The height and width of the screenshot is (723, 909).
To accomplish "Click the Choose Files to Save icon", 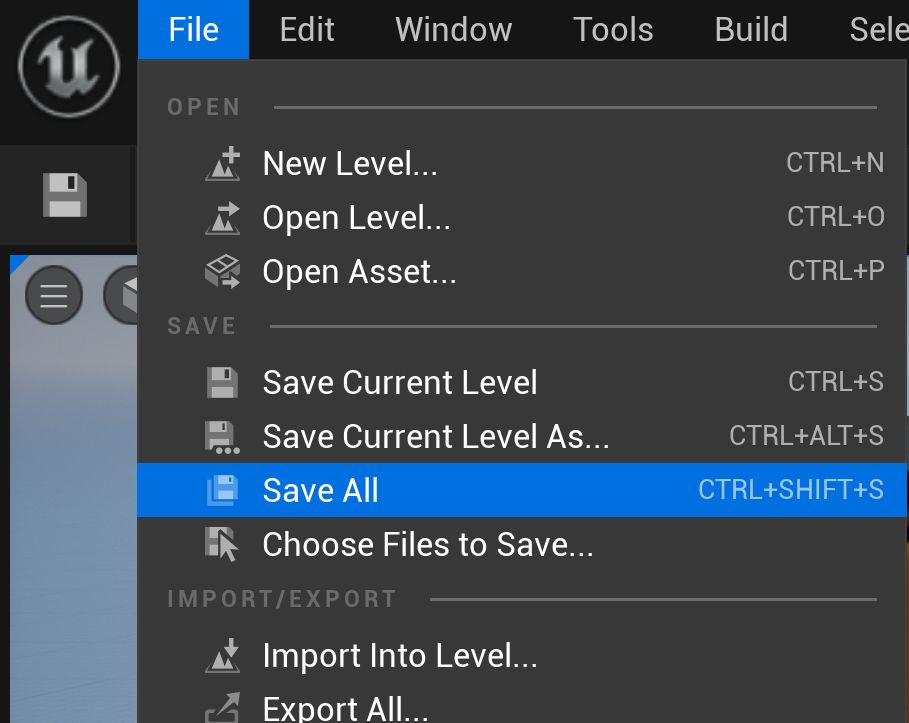I will coord(222,545).
